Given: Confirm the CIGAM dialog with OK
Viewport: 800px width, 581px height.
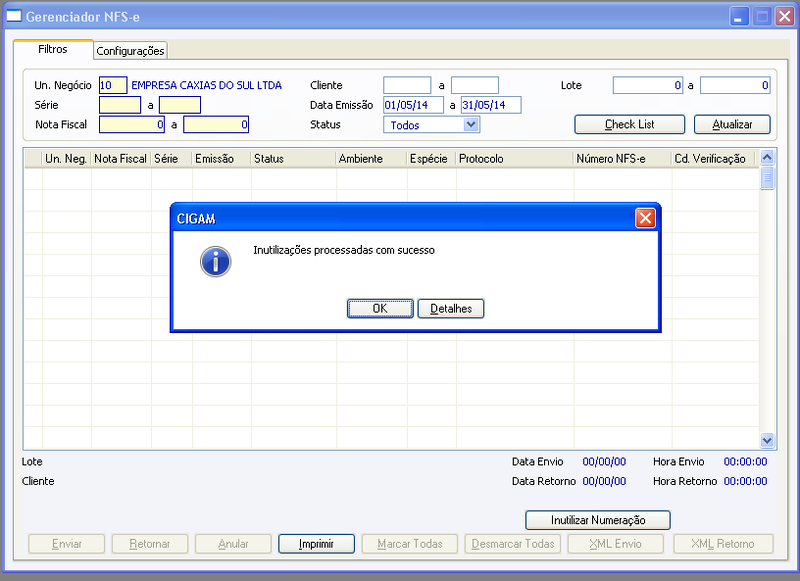Looking at the screenshot, I should [380, 309].
